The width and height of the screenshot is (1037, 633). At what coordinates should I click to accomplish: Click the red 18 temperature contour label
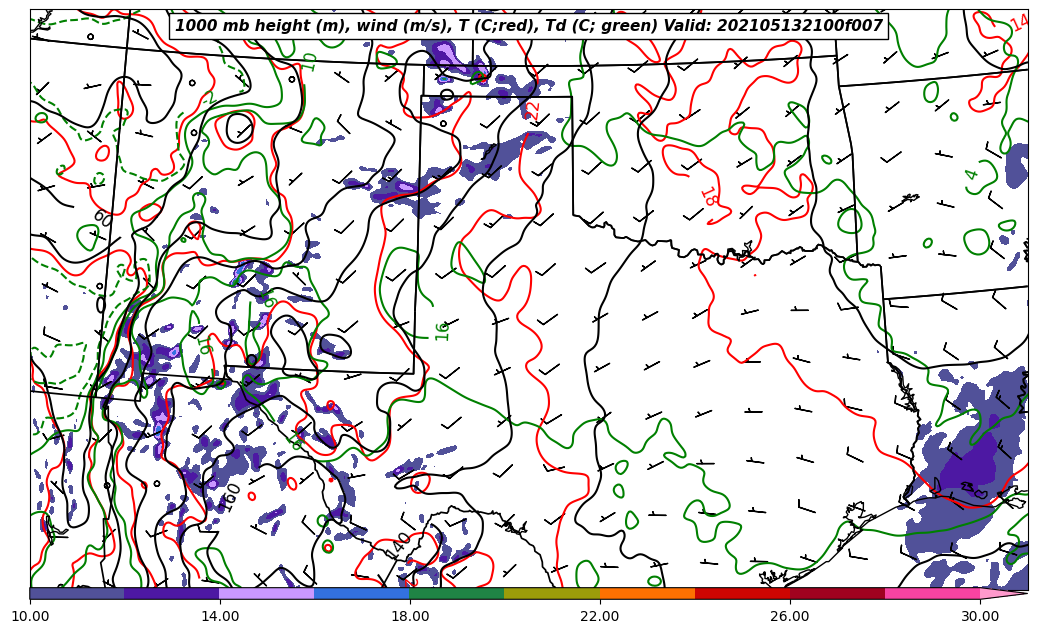click(x=708, y=196)
